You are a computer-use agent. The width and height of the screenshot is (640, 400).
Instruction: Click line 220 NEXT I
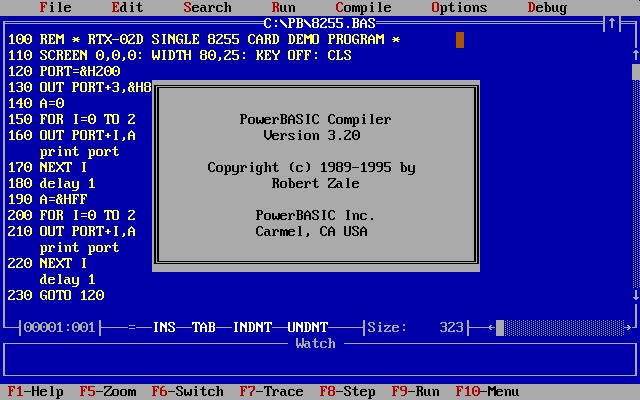point(47,263)
